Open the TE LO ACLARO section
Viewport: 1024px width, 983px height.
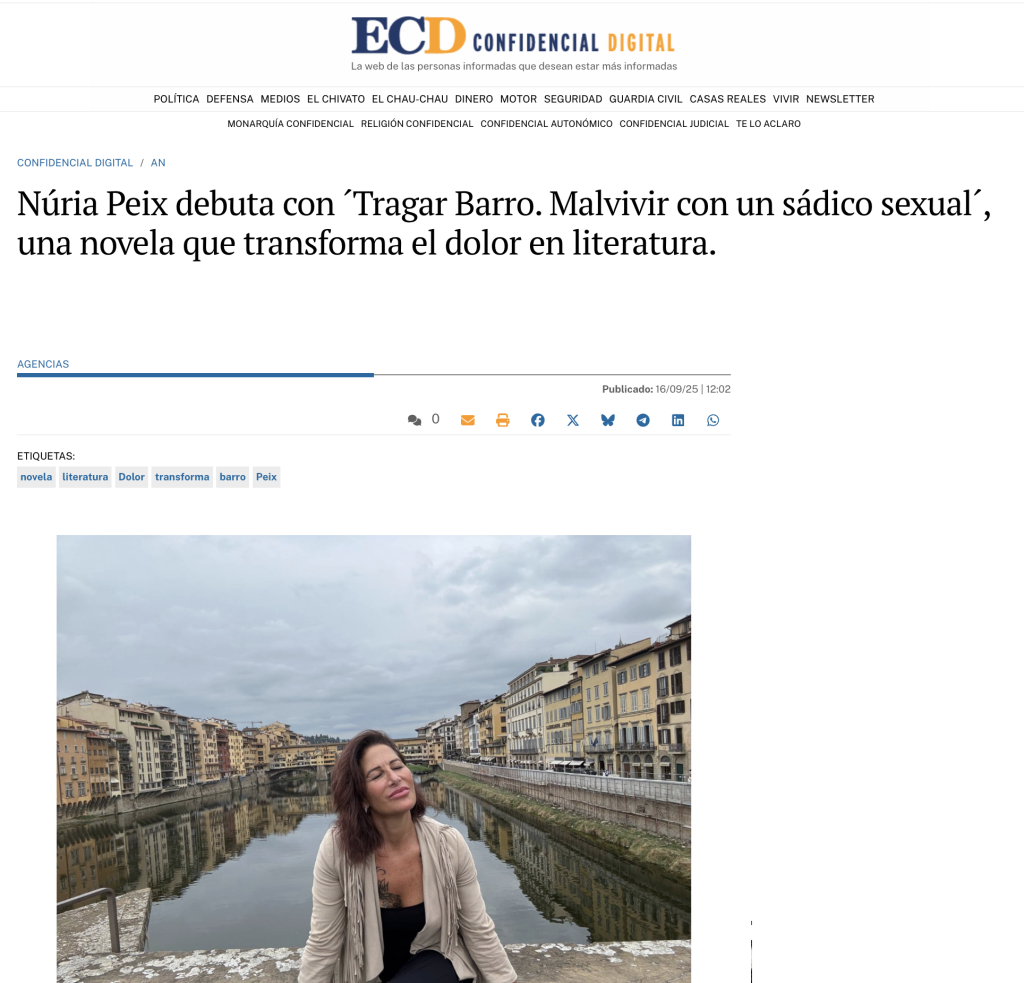coord(768,124)
